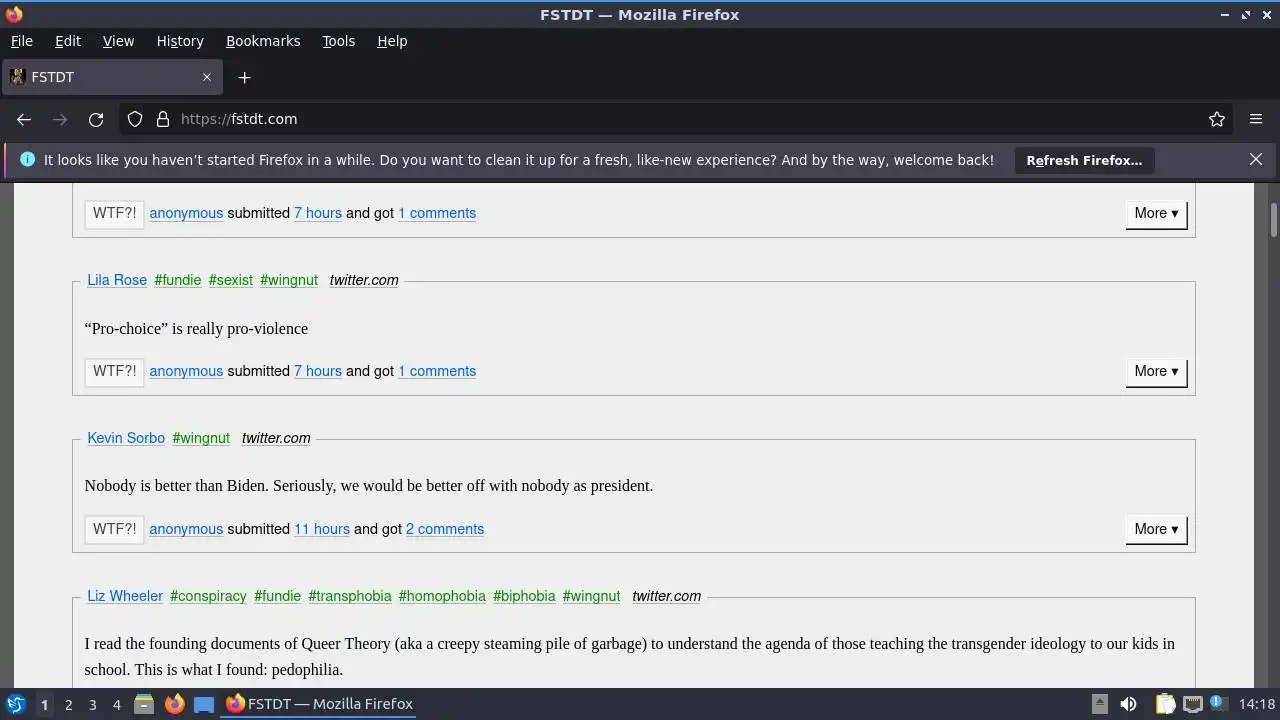1280x720 pixels.
Task: Open #homophobia tag link
Action: pos(442,596)
